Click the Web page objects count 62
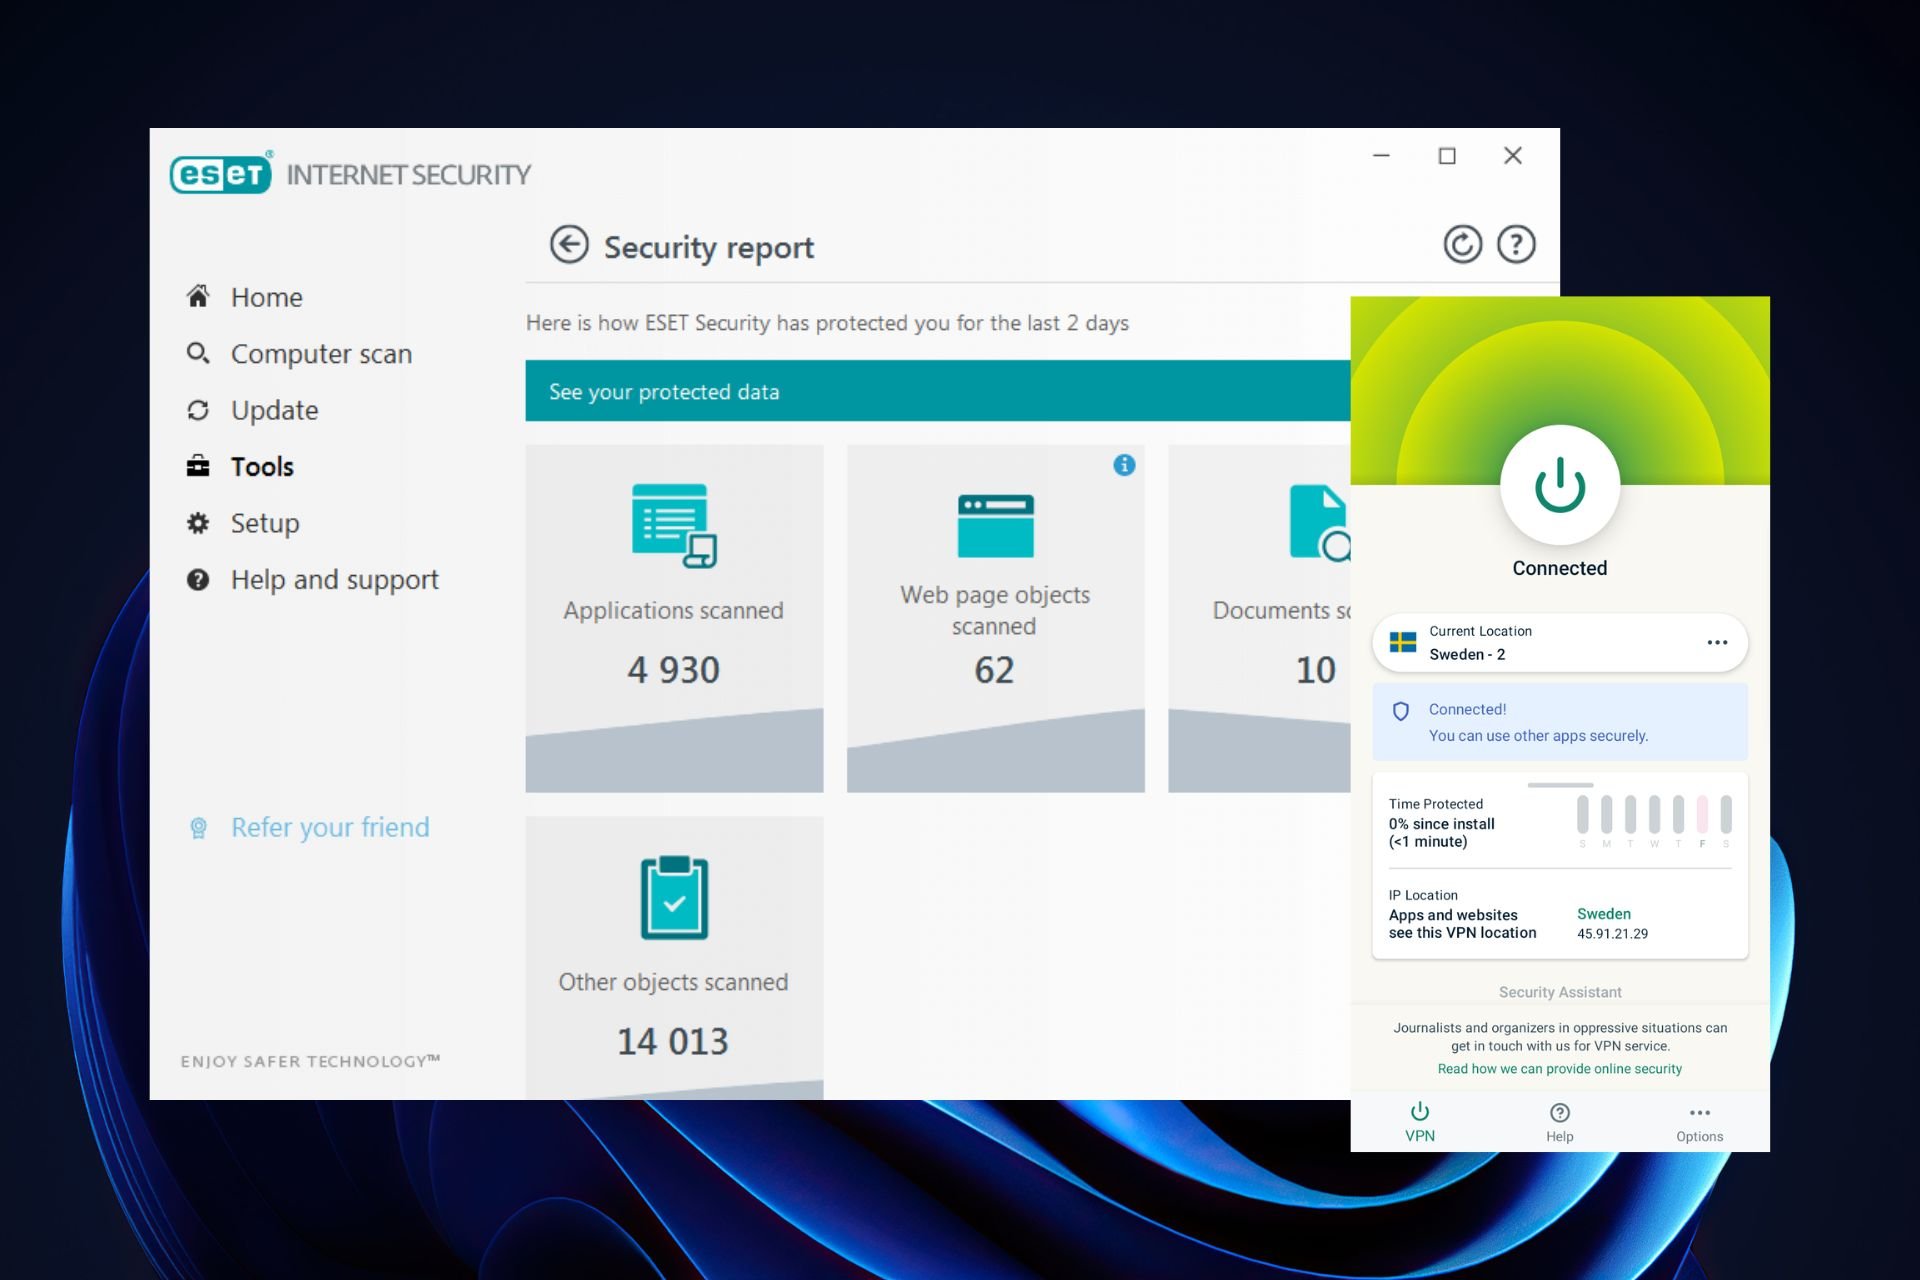This screenshot has width=1920, height=1280. (994, 670)
